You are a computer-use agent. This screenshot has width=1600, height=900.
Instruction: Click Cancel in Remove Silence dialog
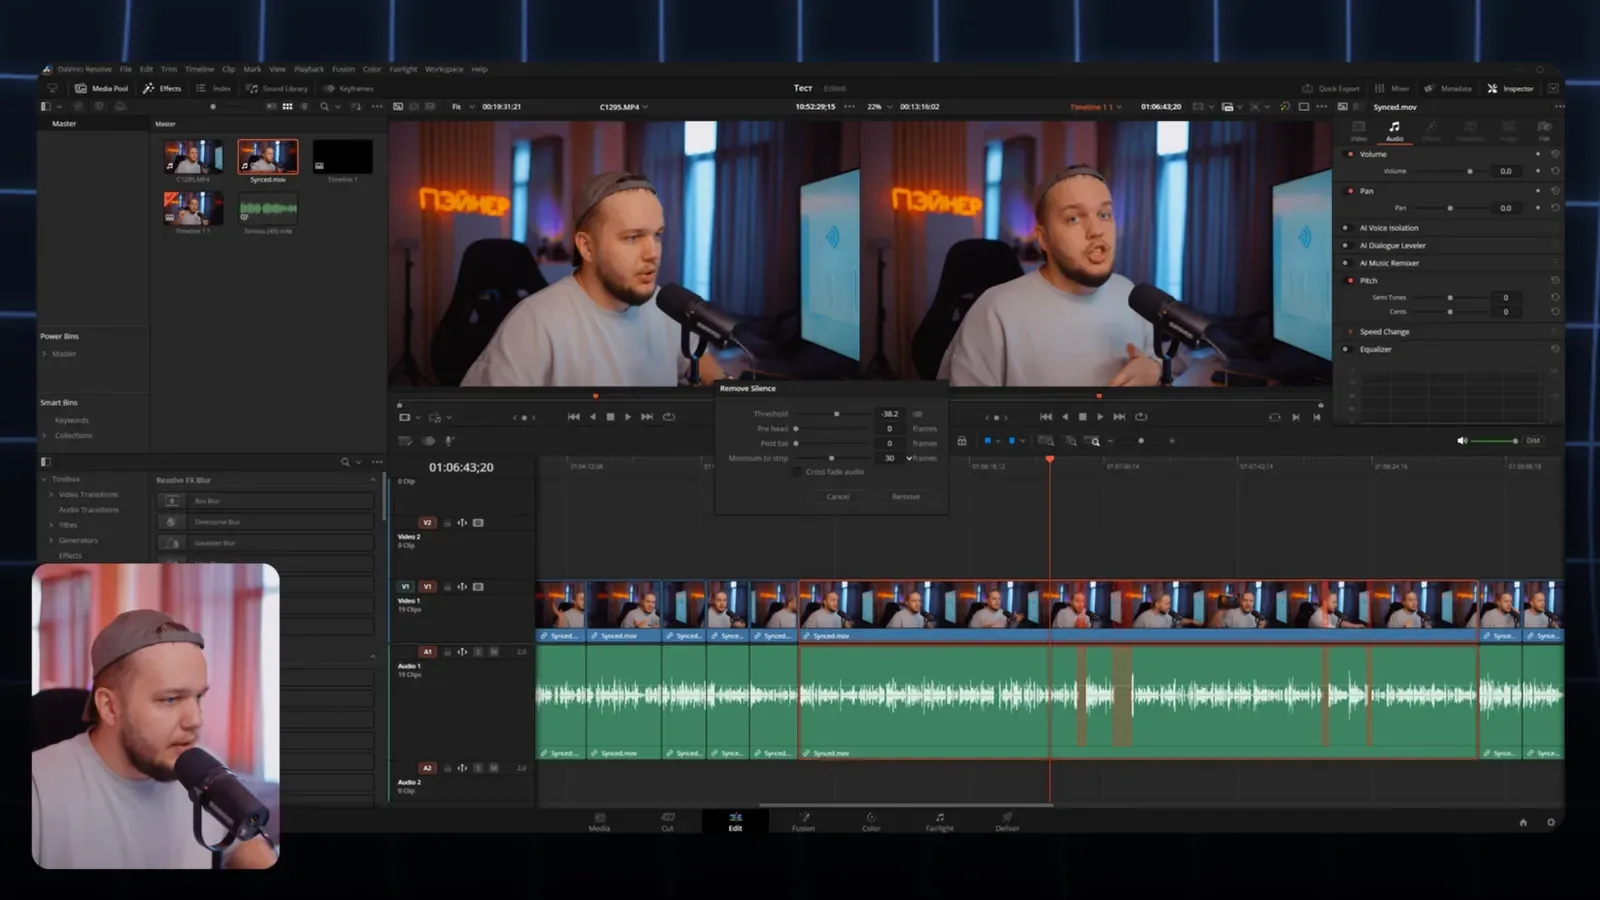[838, 497]
